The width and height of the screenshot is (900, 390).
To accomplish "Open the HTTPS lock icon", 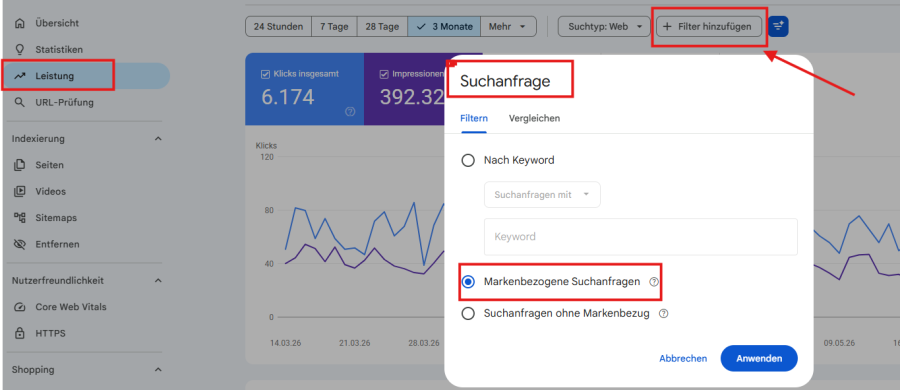I will [20, 333].
